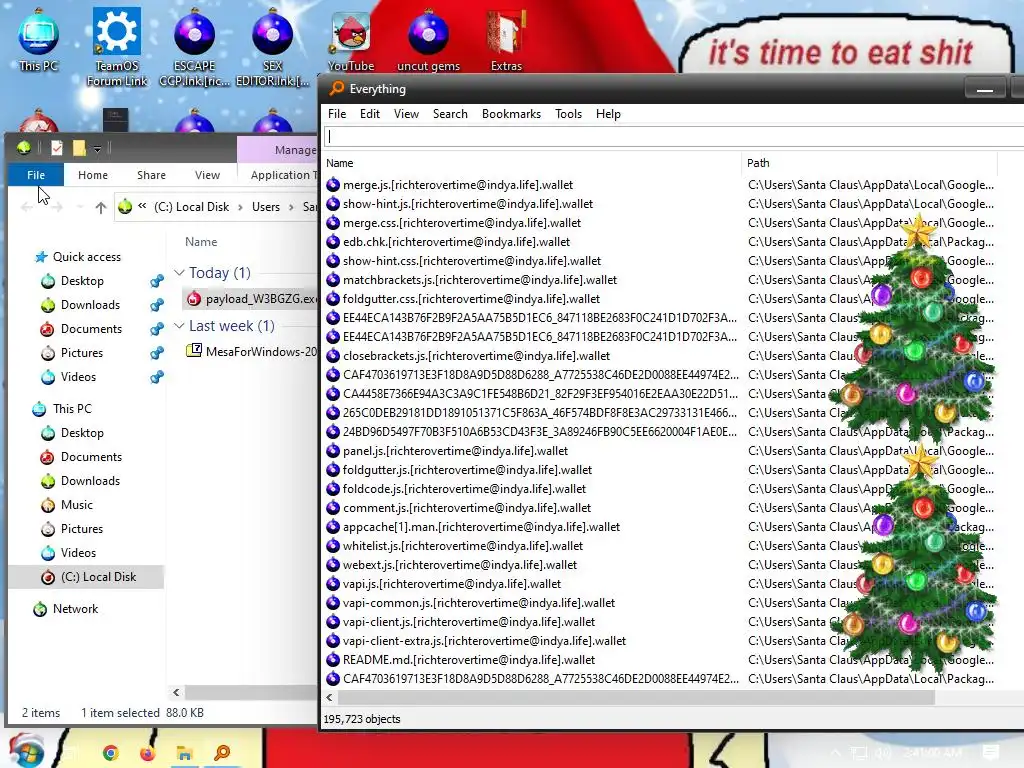Click the Start button with Santa hat
Viewport: 1024px width, 768px height.
pyautogui.click(x=26, y=751)
